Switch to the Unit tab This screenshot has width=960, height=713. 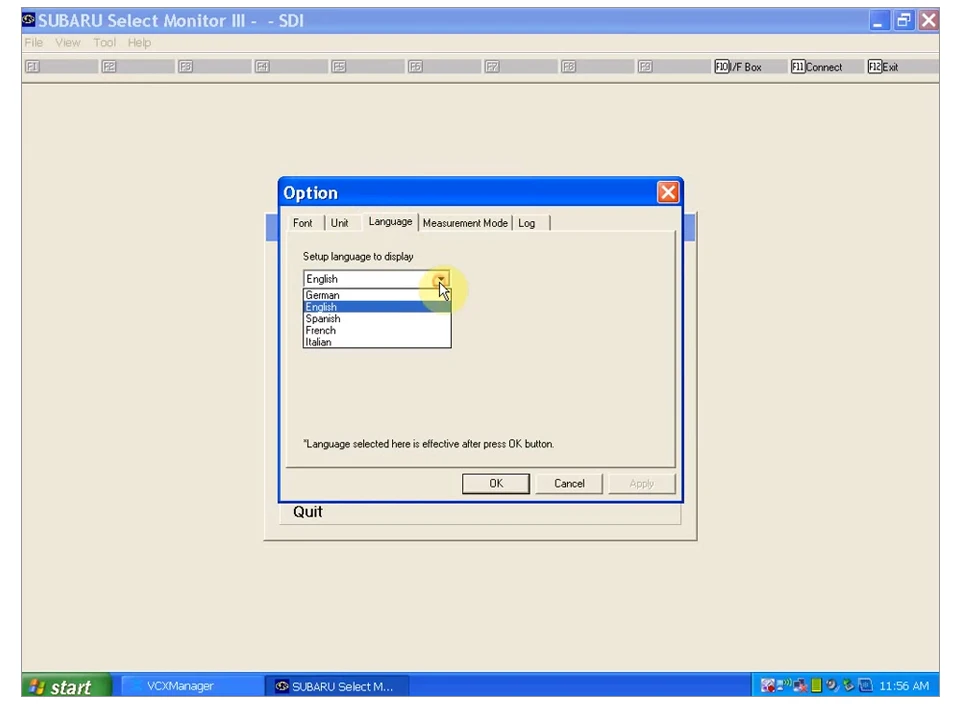[x=339, y=223]
